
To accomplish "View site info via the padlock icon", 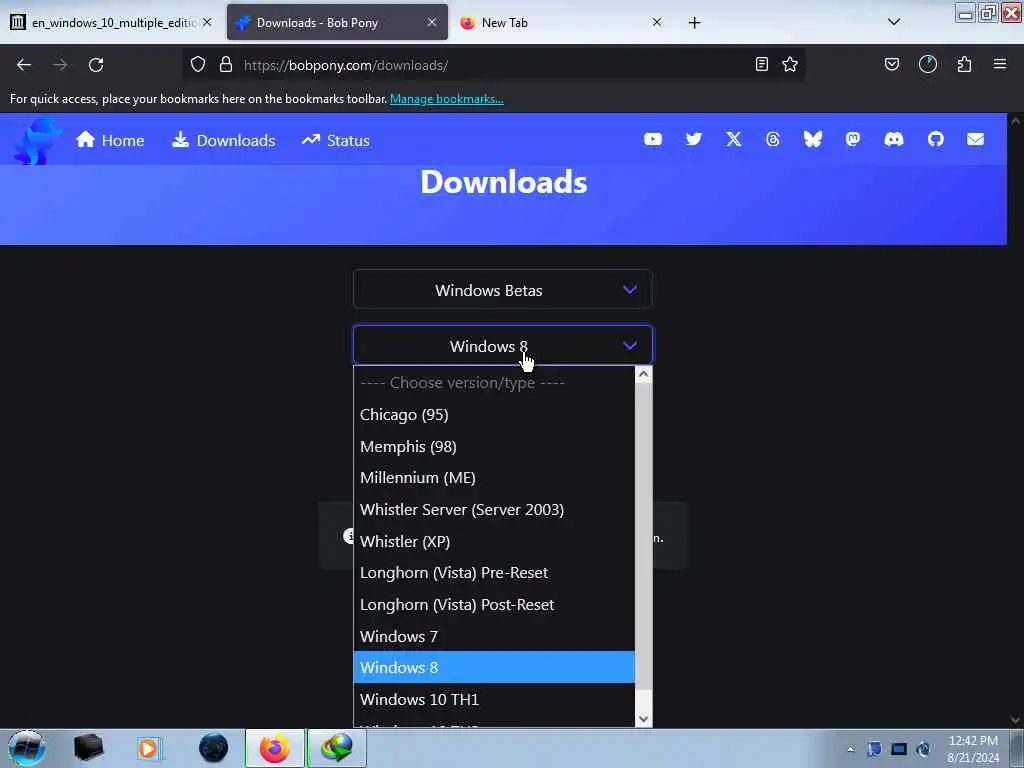I will pyautogui.click(x=226, y=65).
